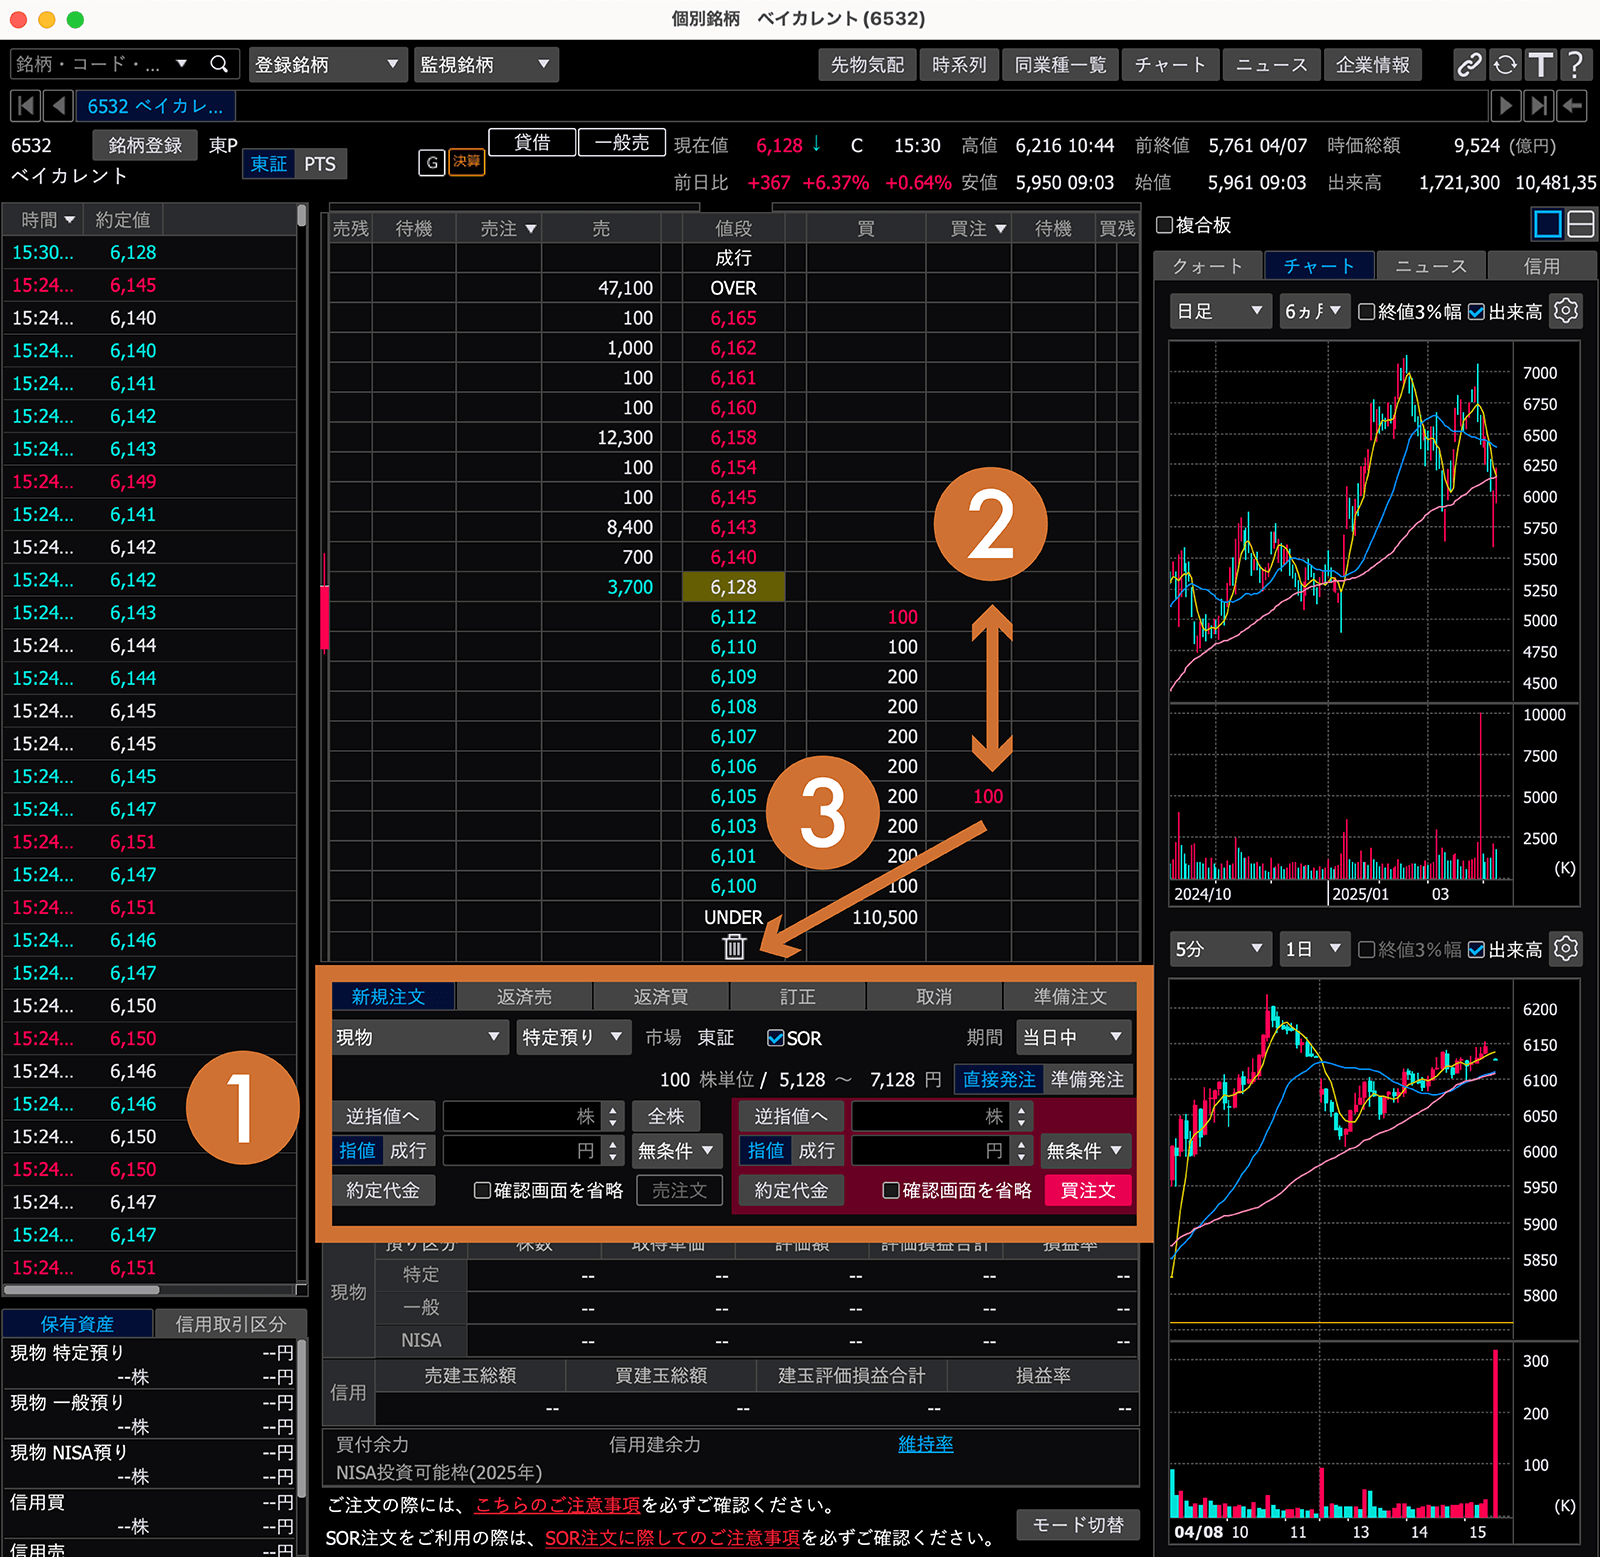1600x1557 pixels.
Task: Click 維持率 link
Action: (925, 1444)
